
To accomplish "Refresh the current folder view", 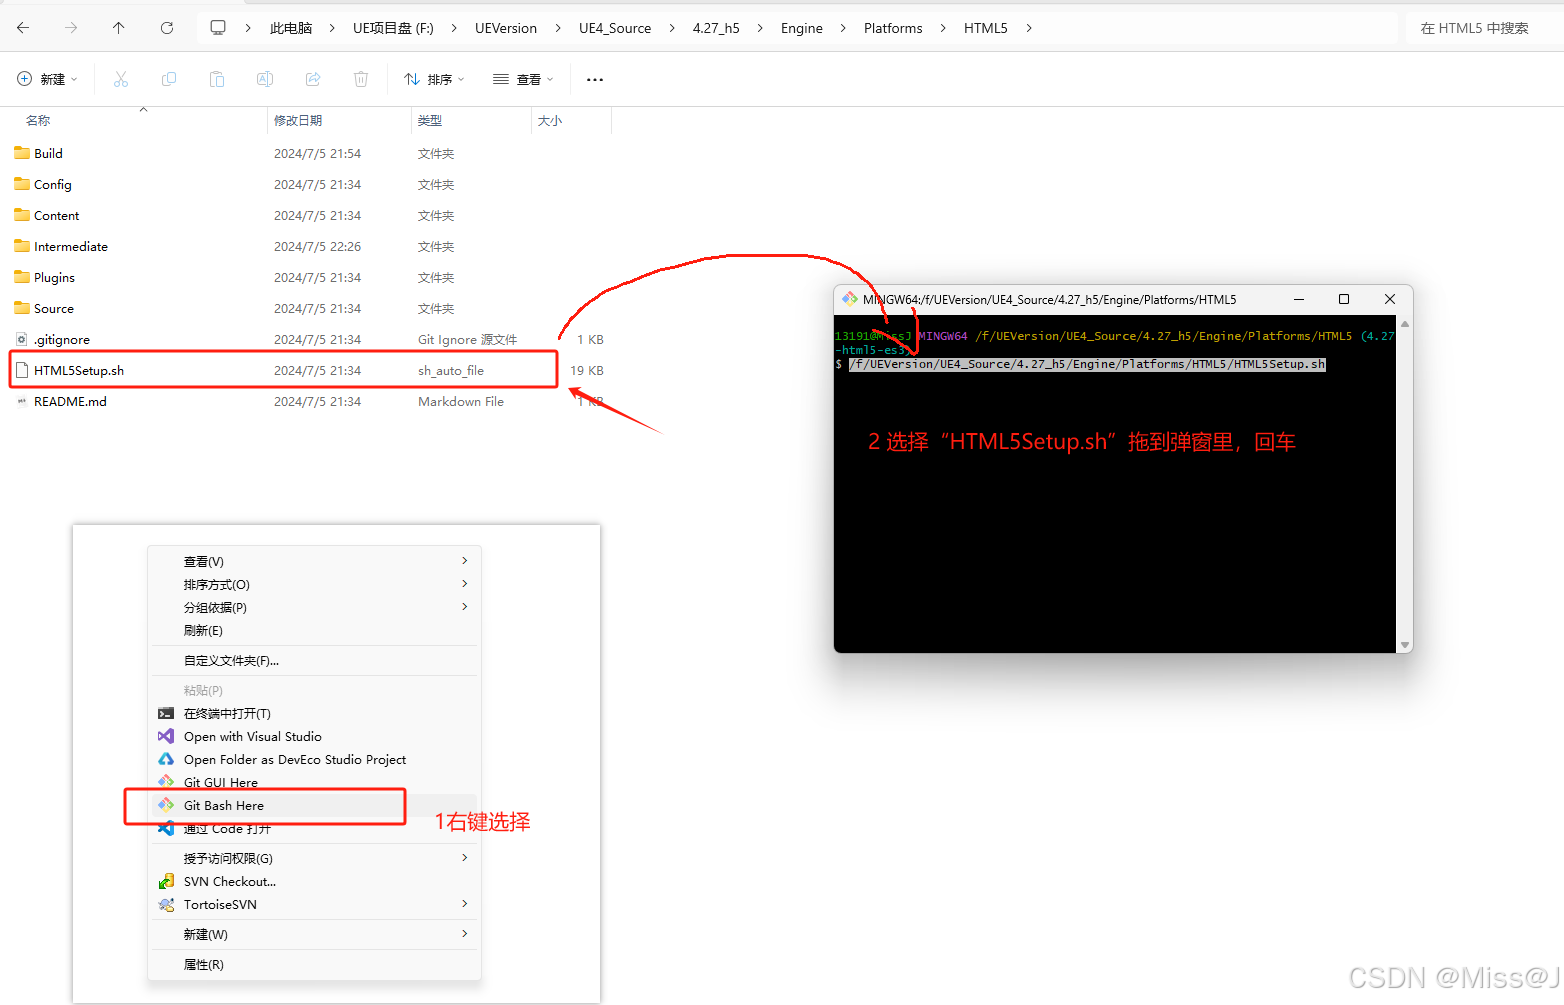I will tap(167, 28).
